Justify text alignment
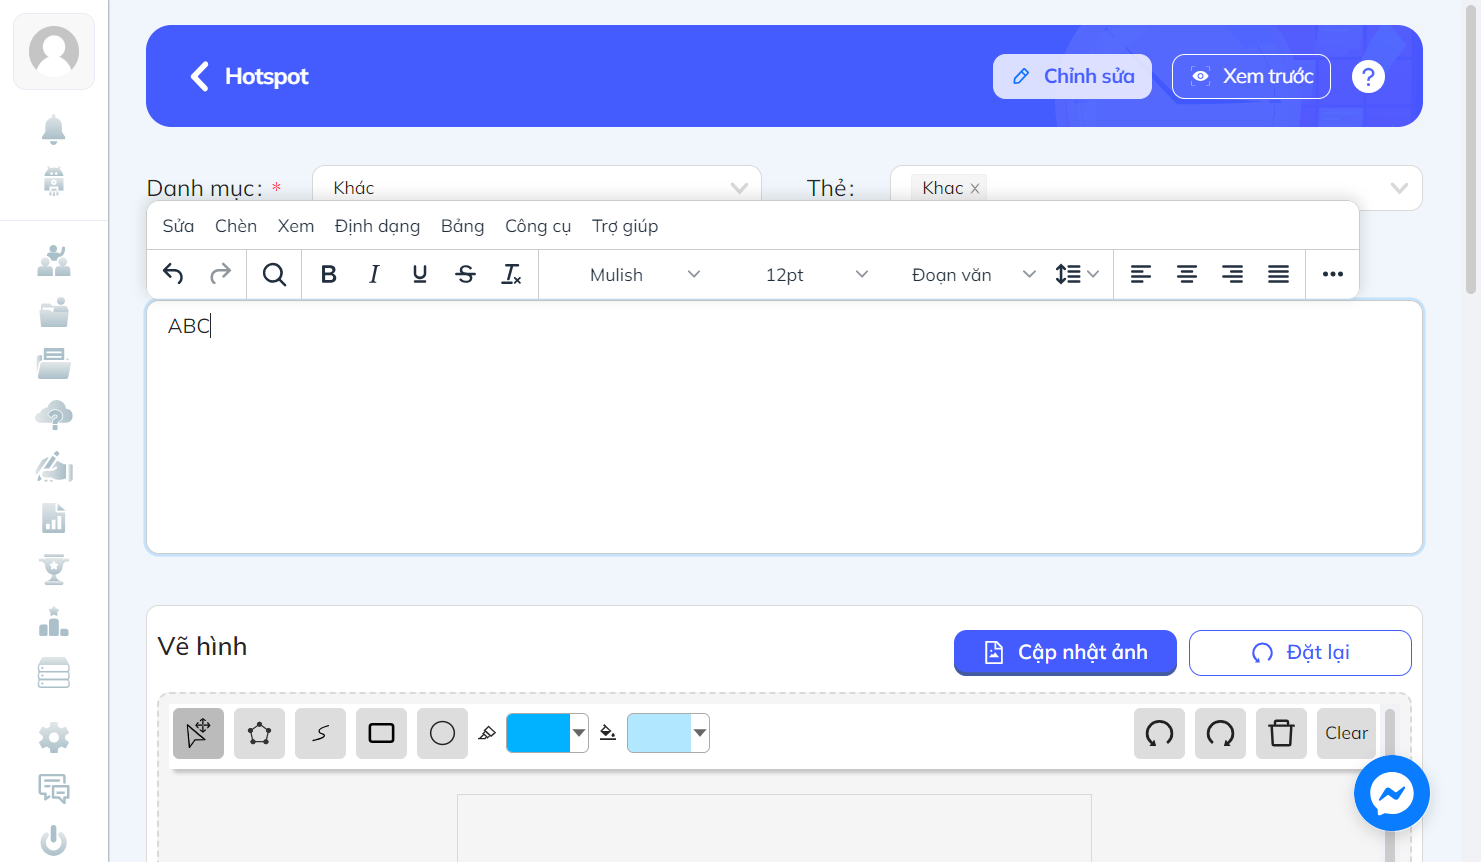 1279,274
